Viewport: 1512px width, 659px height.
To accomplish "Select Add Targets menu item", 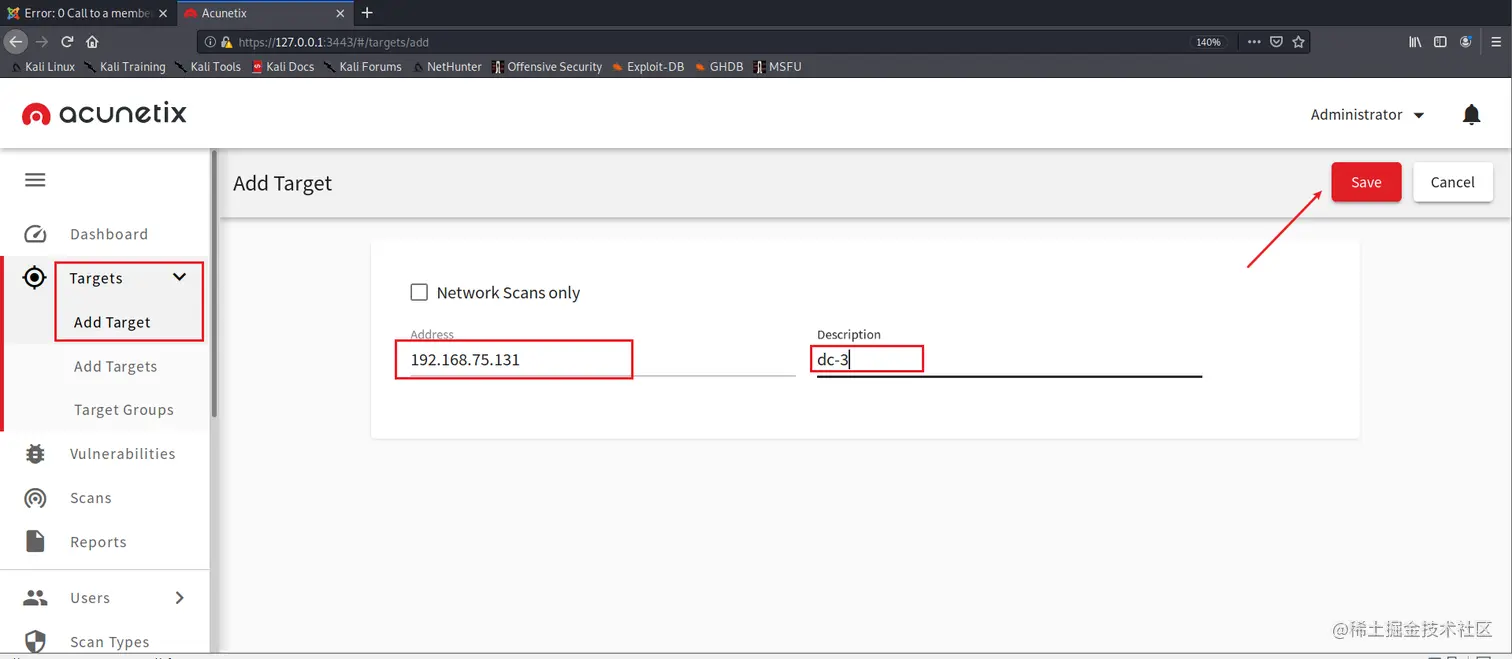I will point(115,366).
